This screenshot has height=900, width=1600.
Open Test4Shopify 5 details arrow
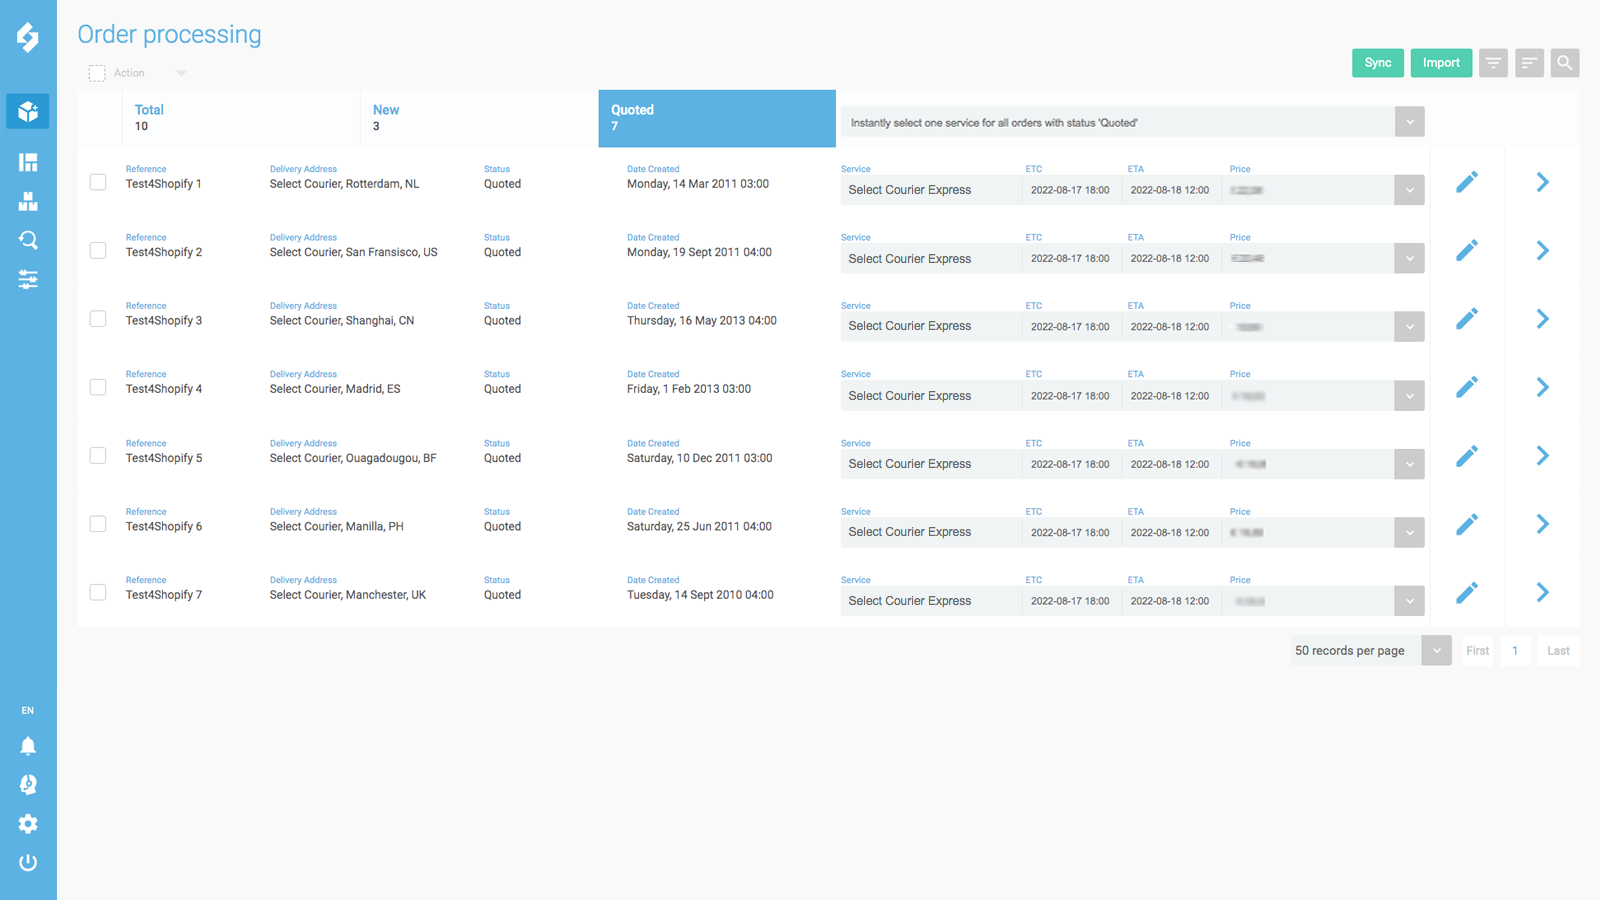[x=1542, y=456]
